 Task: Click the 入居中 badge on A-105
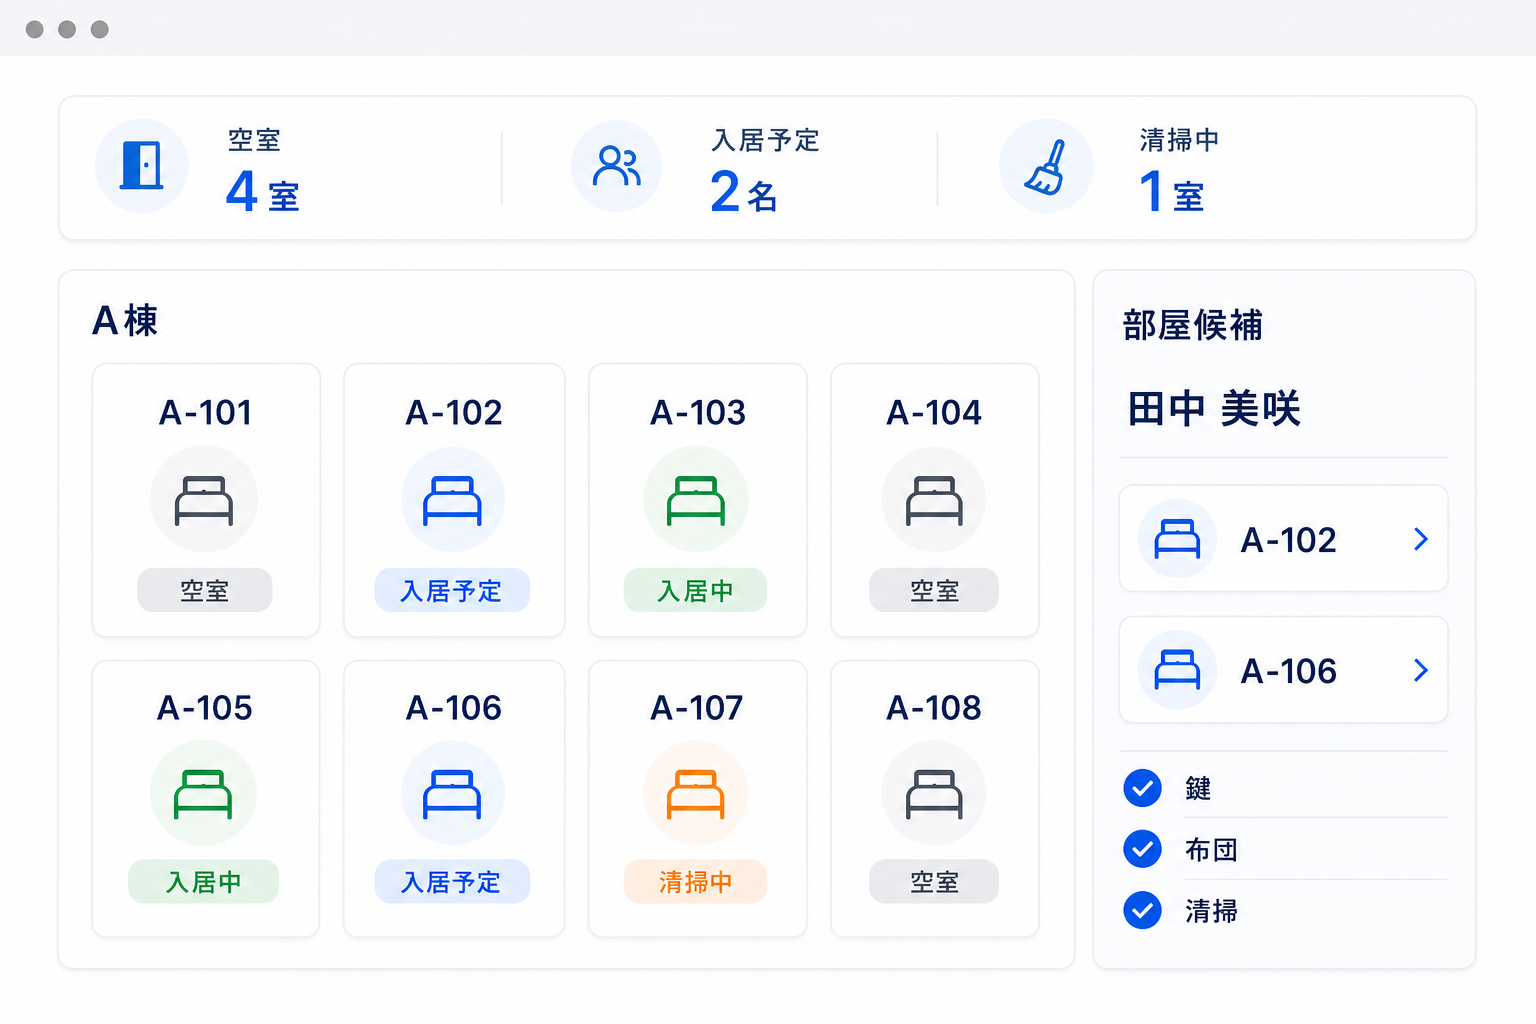203,881
